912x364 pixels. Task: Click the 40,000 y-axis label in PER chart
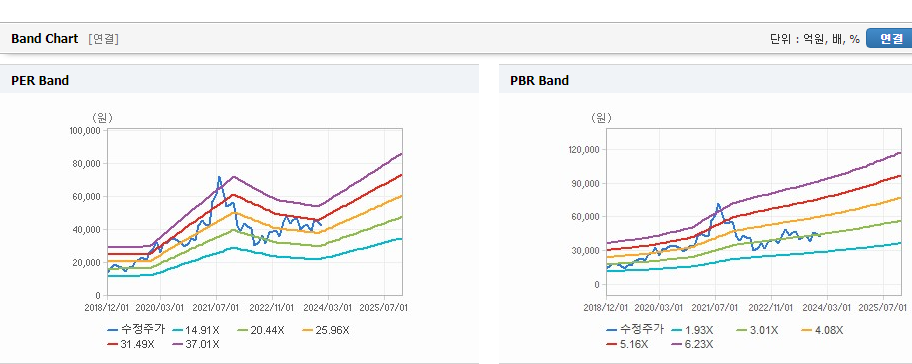pyautogui.click(x=87, y=230)
